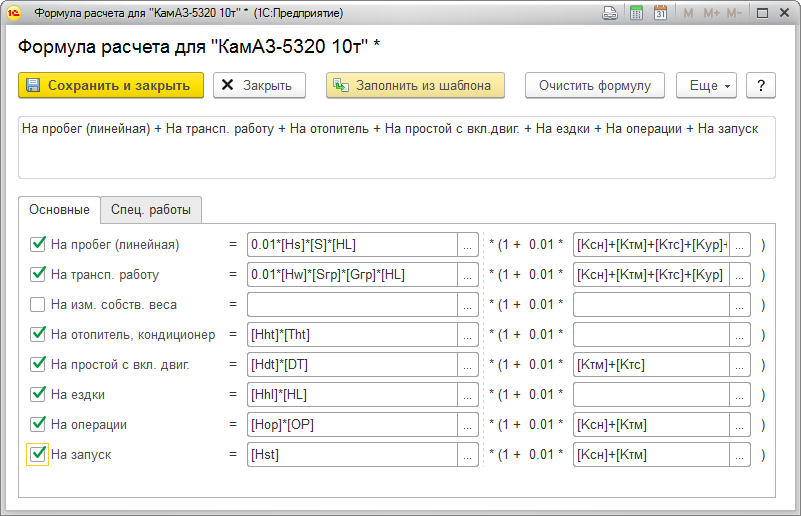
Task: Open selector for На пробег coefficients field
Action: coord(740,244)
